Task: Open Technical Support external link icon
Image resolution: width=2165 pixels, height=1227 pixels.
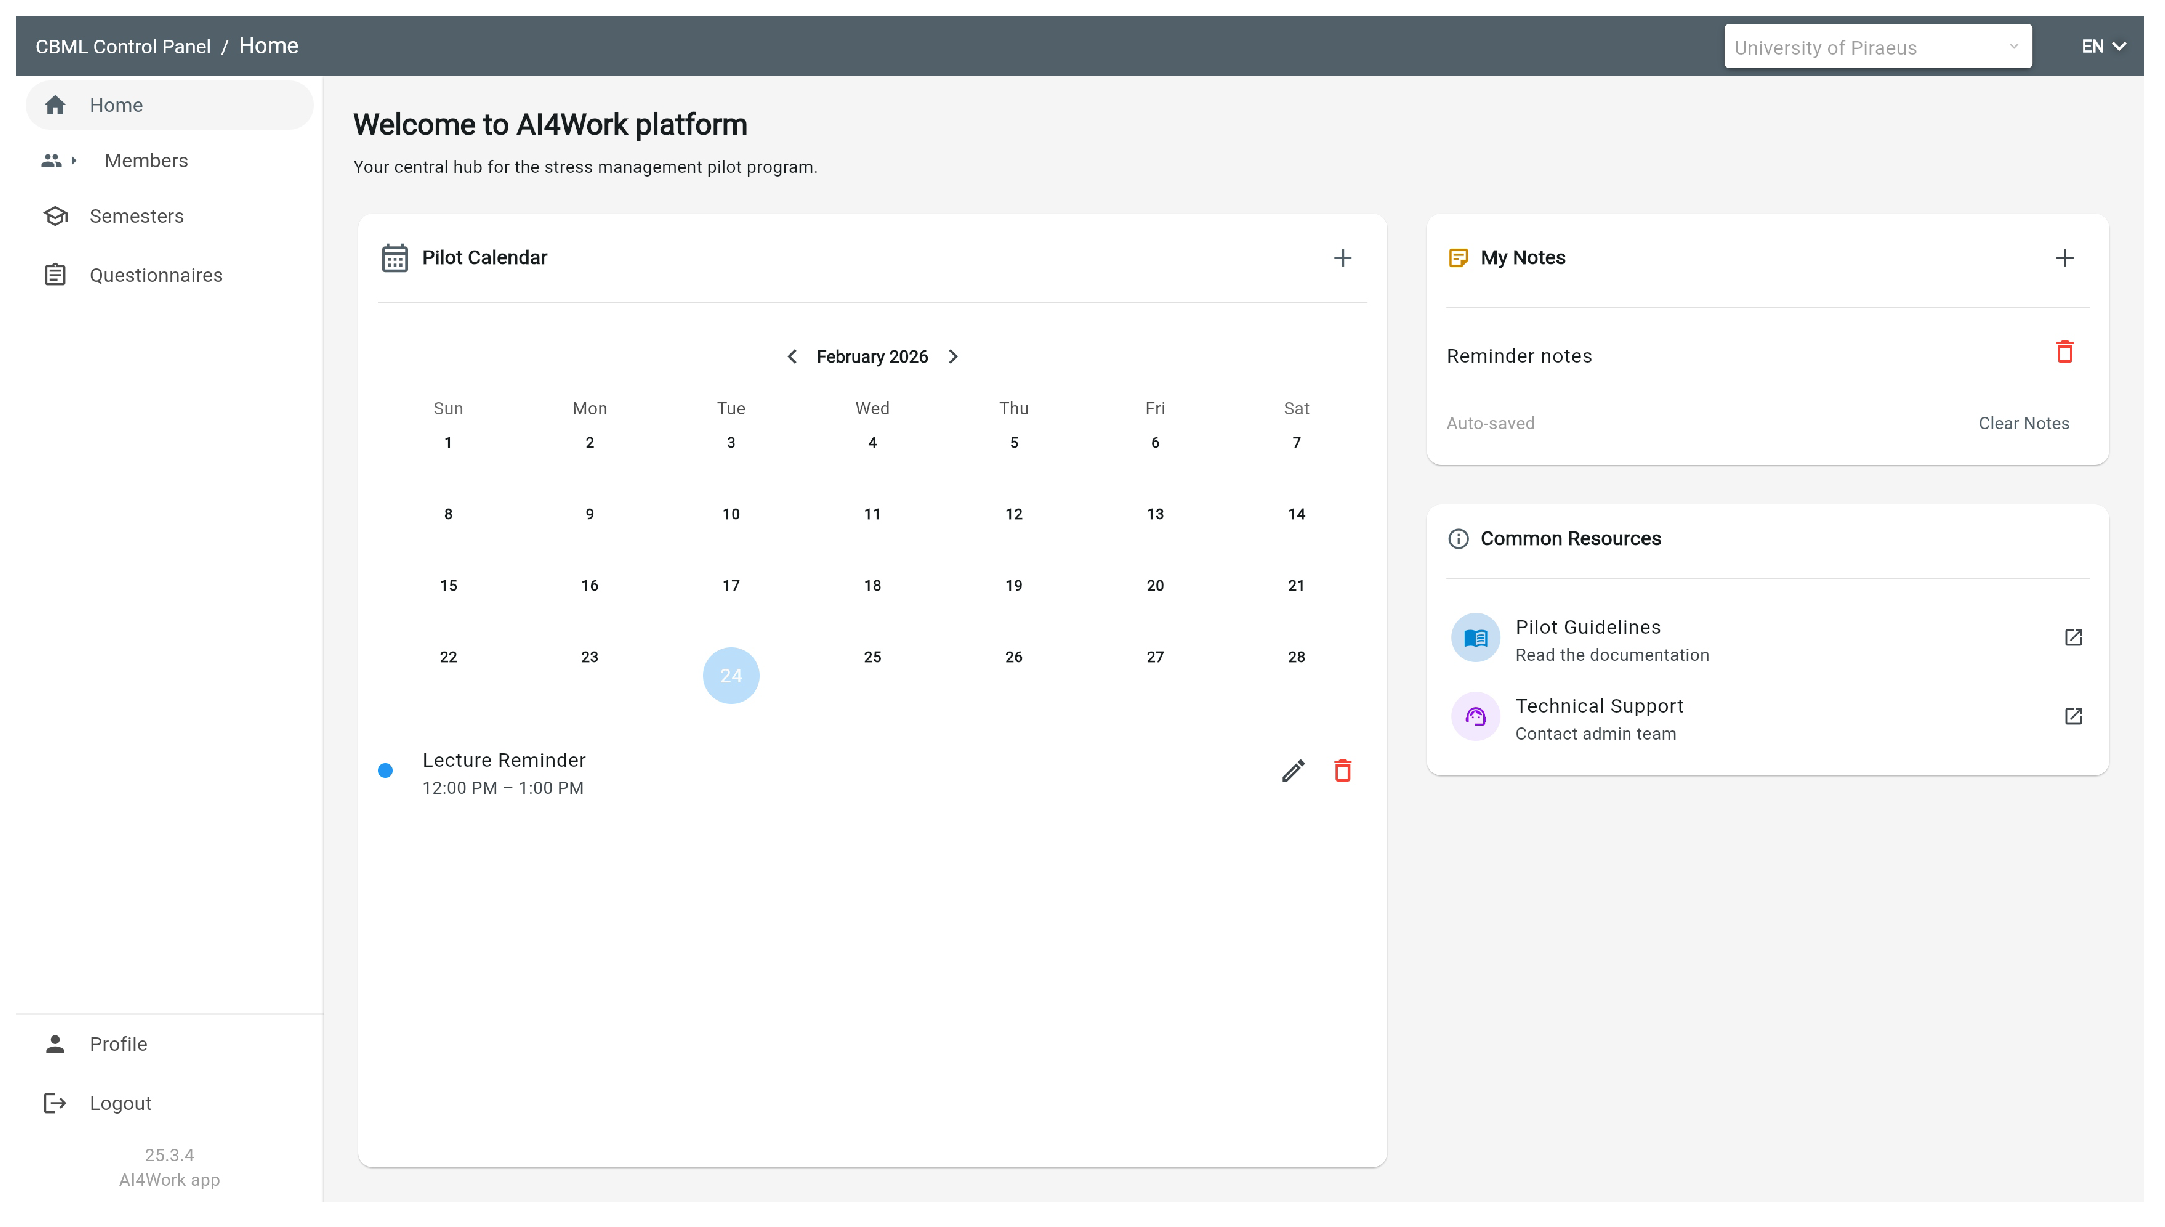Action: (x=2074, y=716)
